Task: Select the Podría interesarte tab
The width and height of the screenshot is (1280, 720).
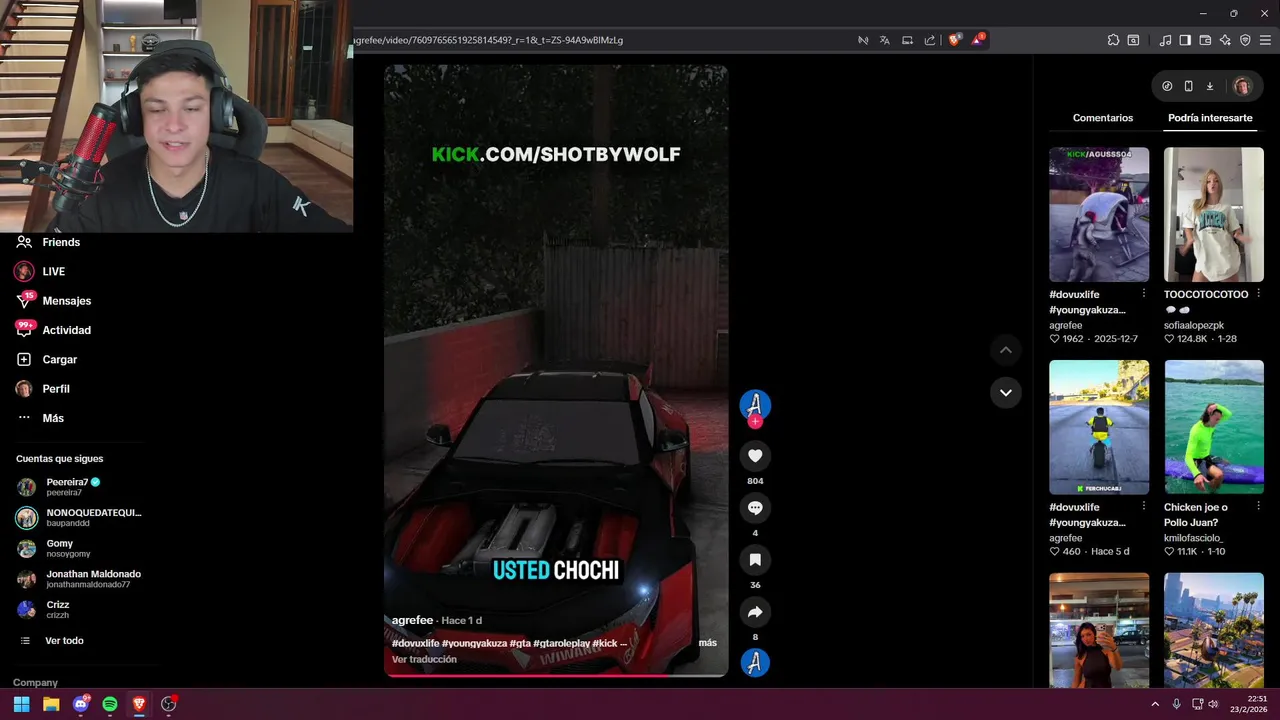Action: click(x=1210, y=118)
